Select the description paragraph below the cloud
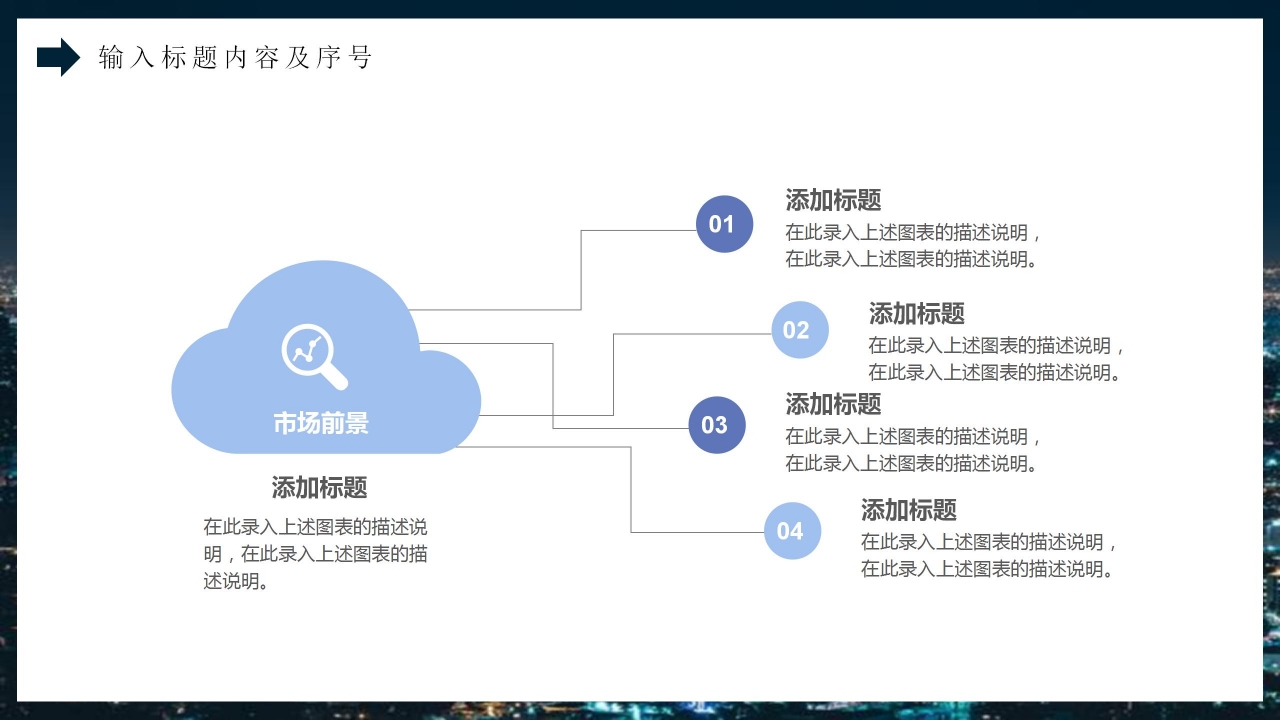This screenshot has height=720, width=1280. [x=316, y=554]
